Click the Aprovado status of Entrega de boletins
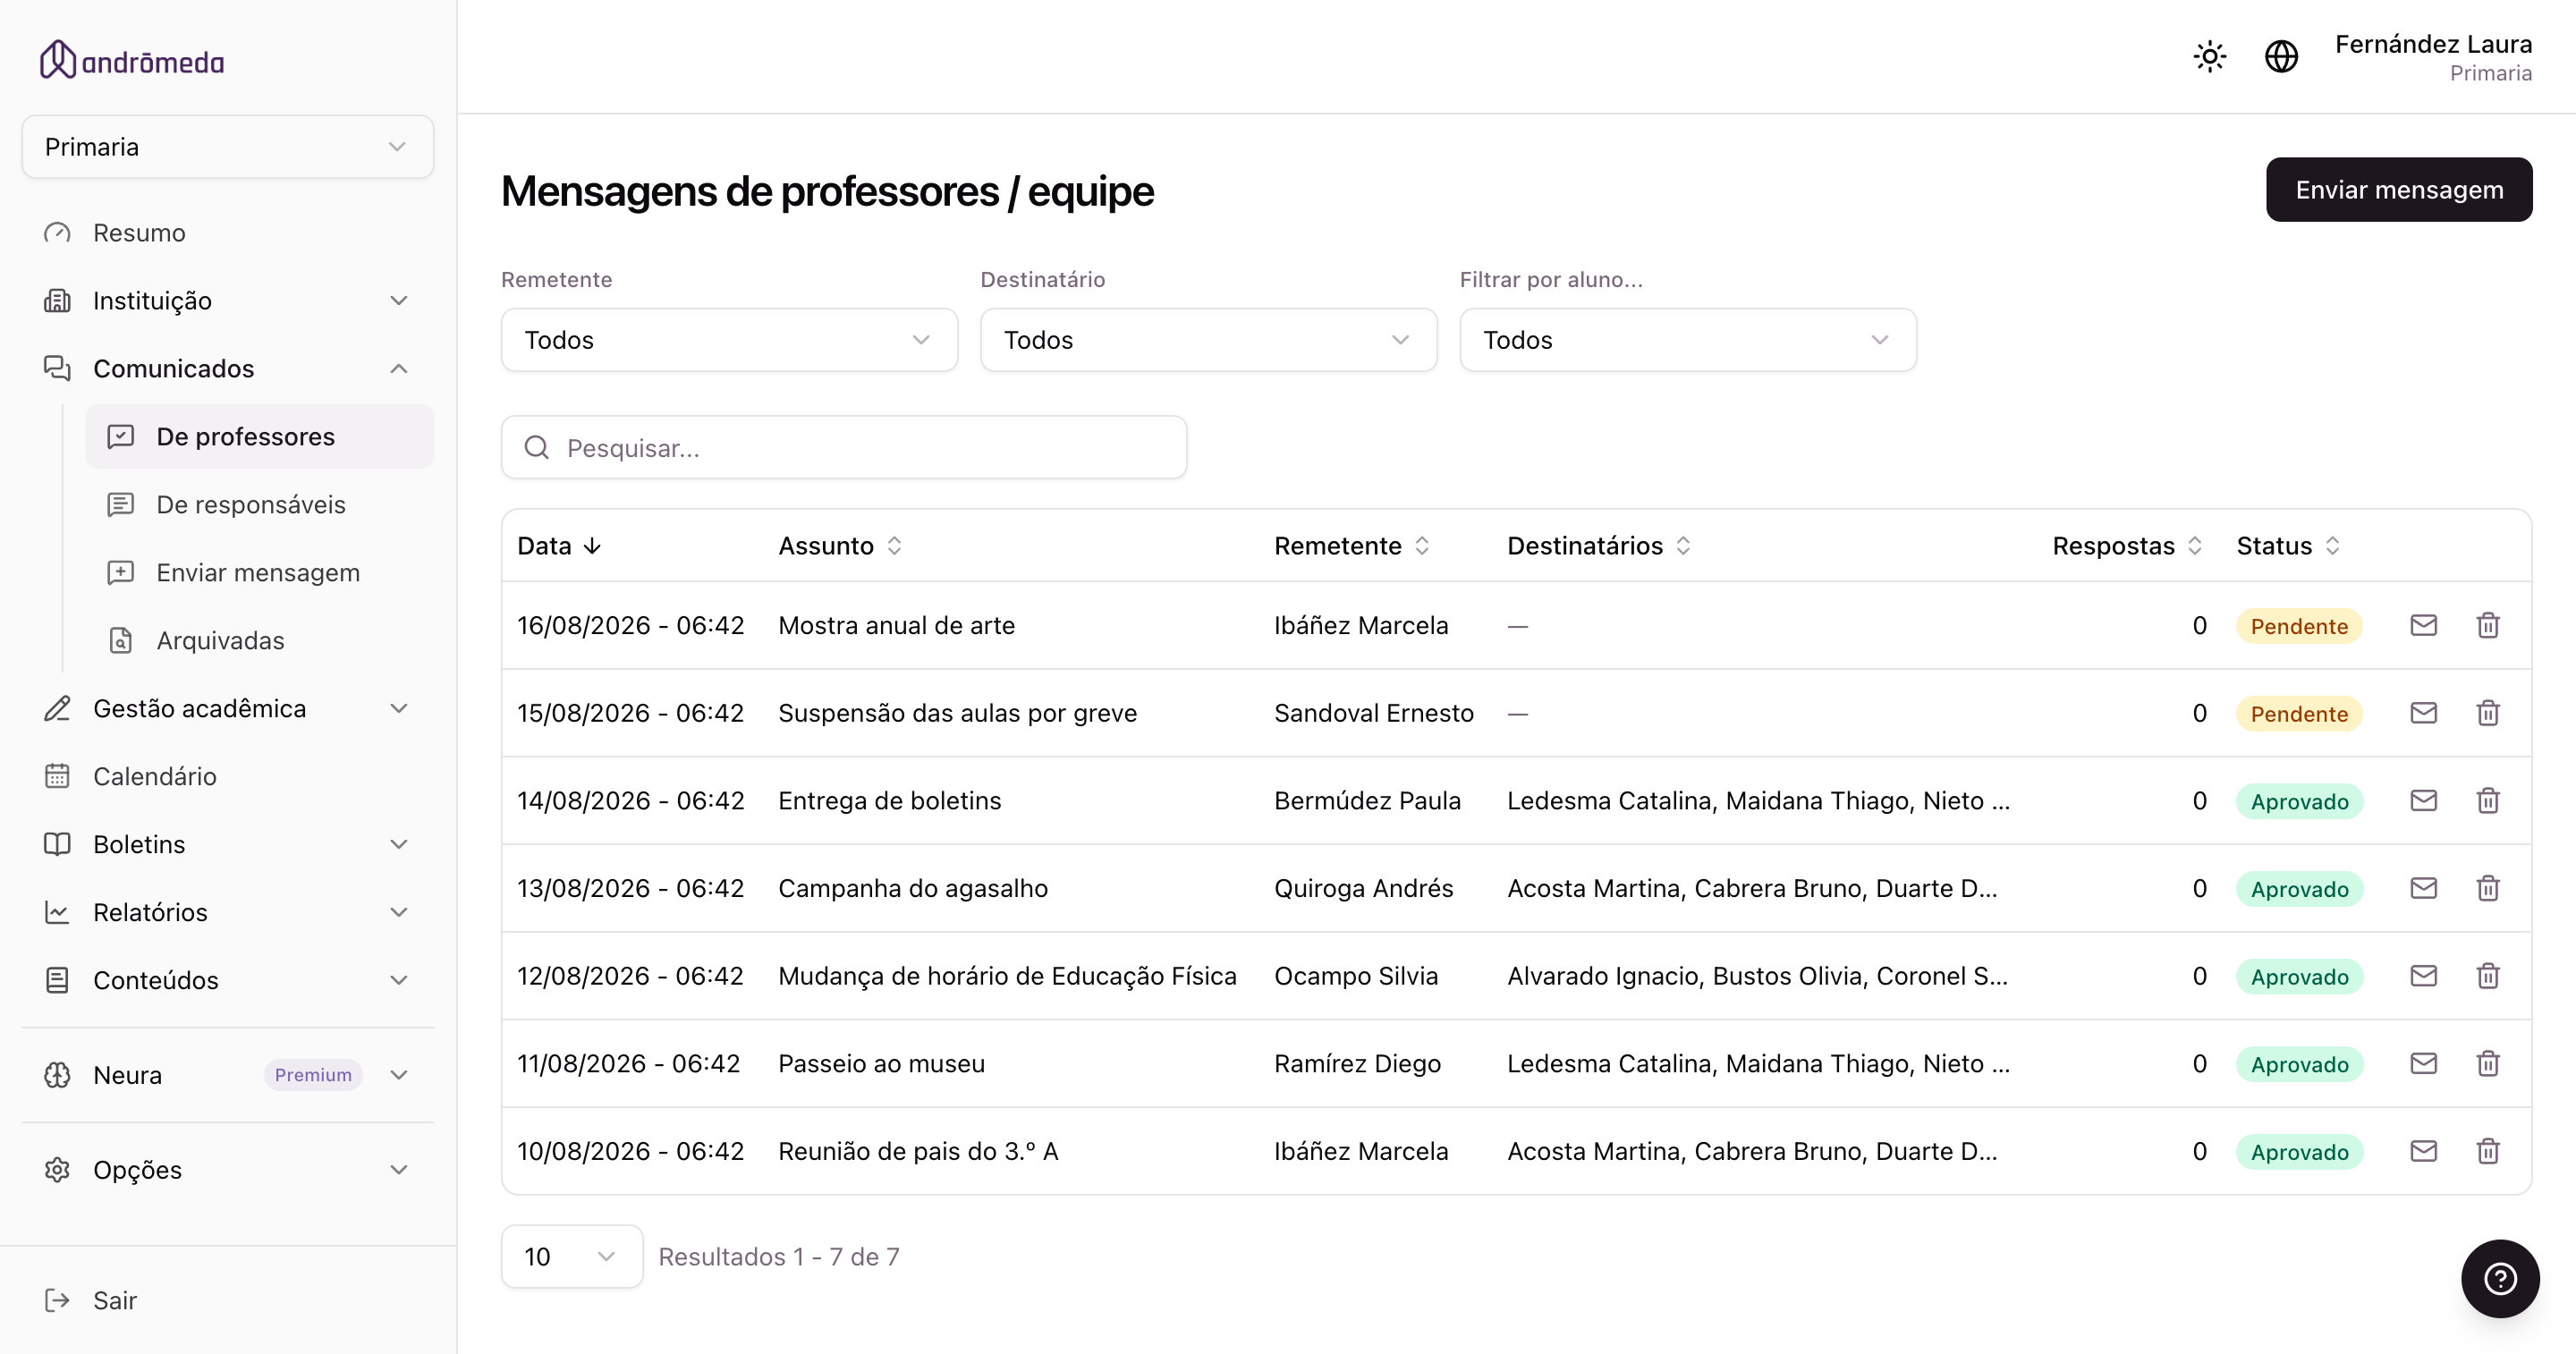 click(x=2299, y=801)
